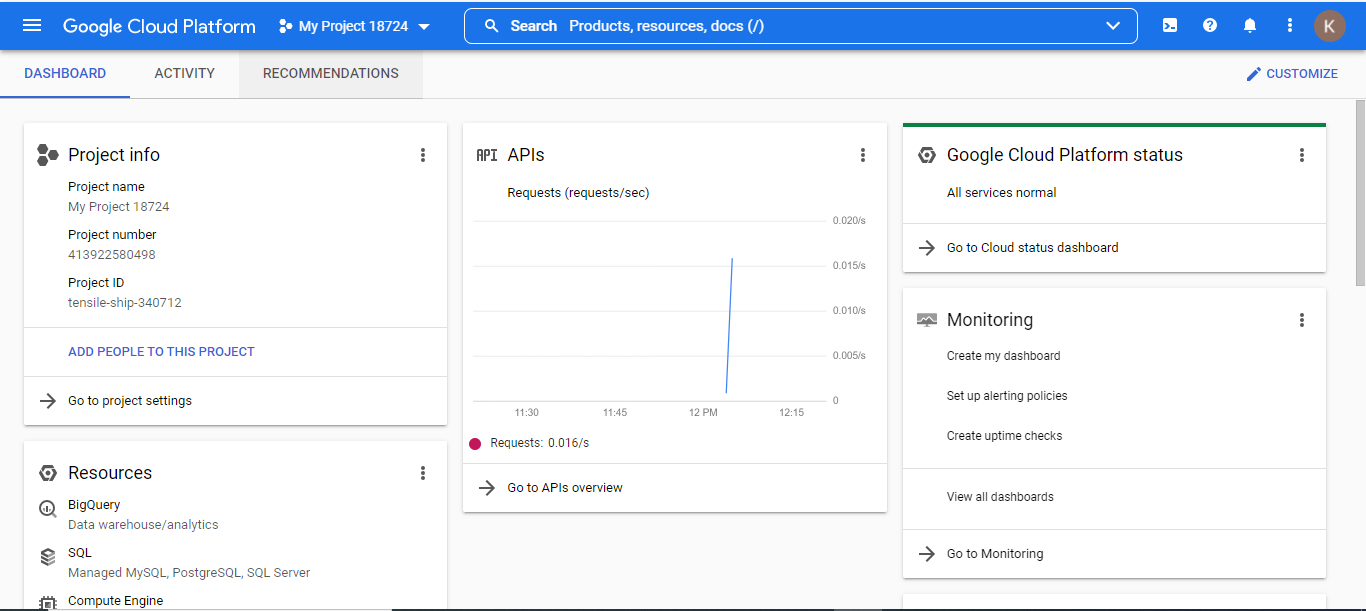This screenshot has width=1366, height=611.
Task: Click the All services normal text
Action: click(x=1002, y=193)
